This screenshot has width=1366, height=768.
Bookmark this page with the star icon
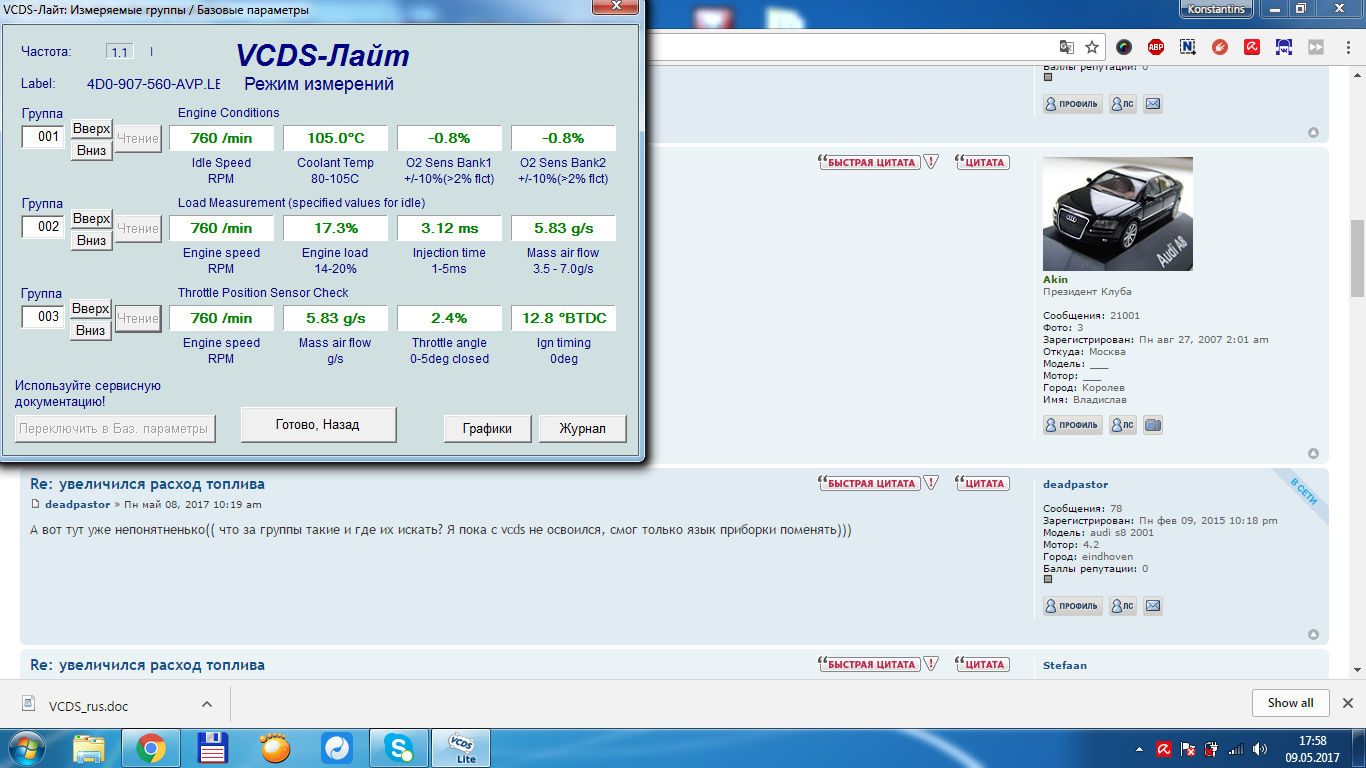pos(1092,47)
